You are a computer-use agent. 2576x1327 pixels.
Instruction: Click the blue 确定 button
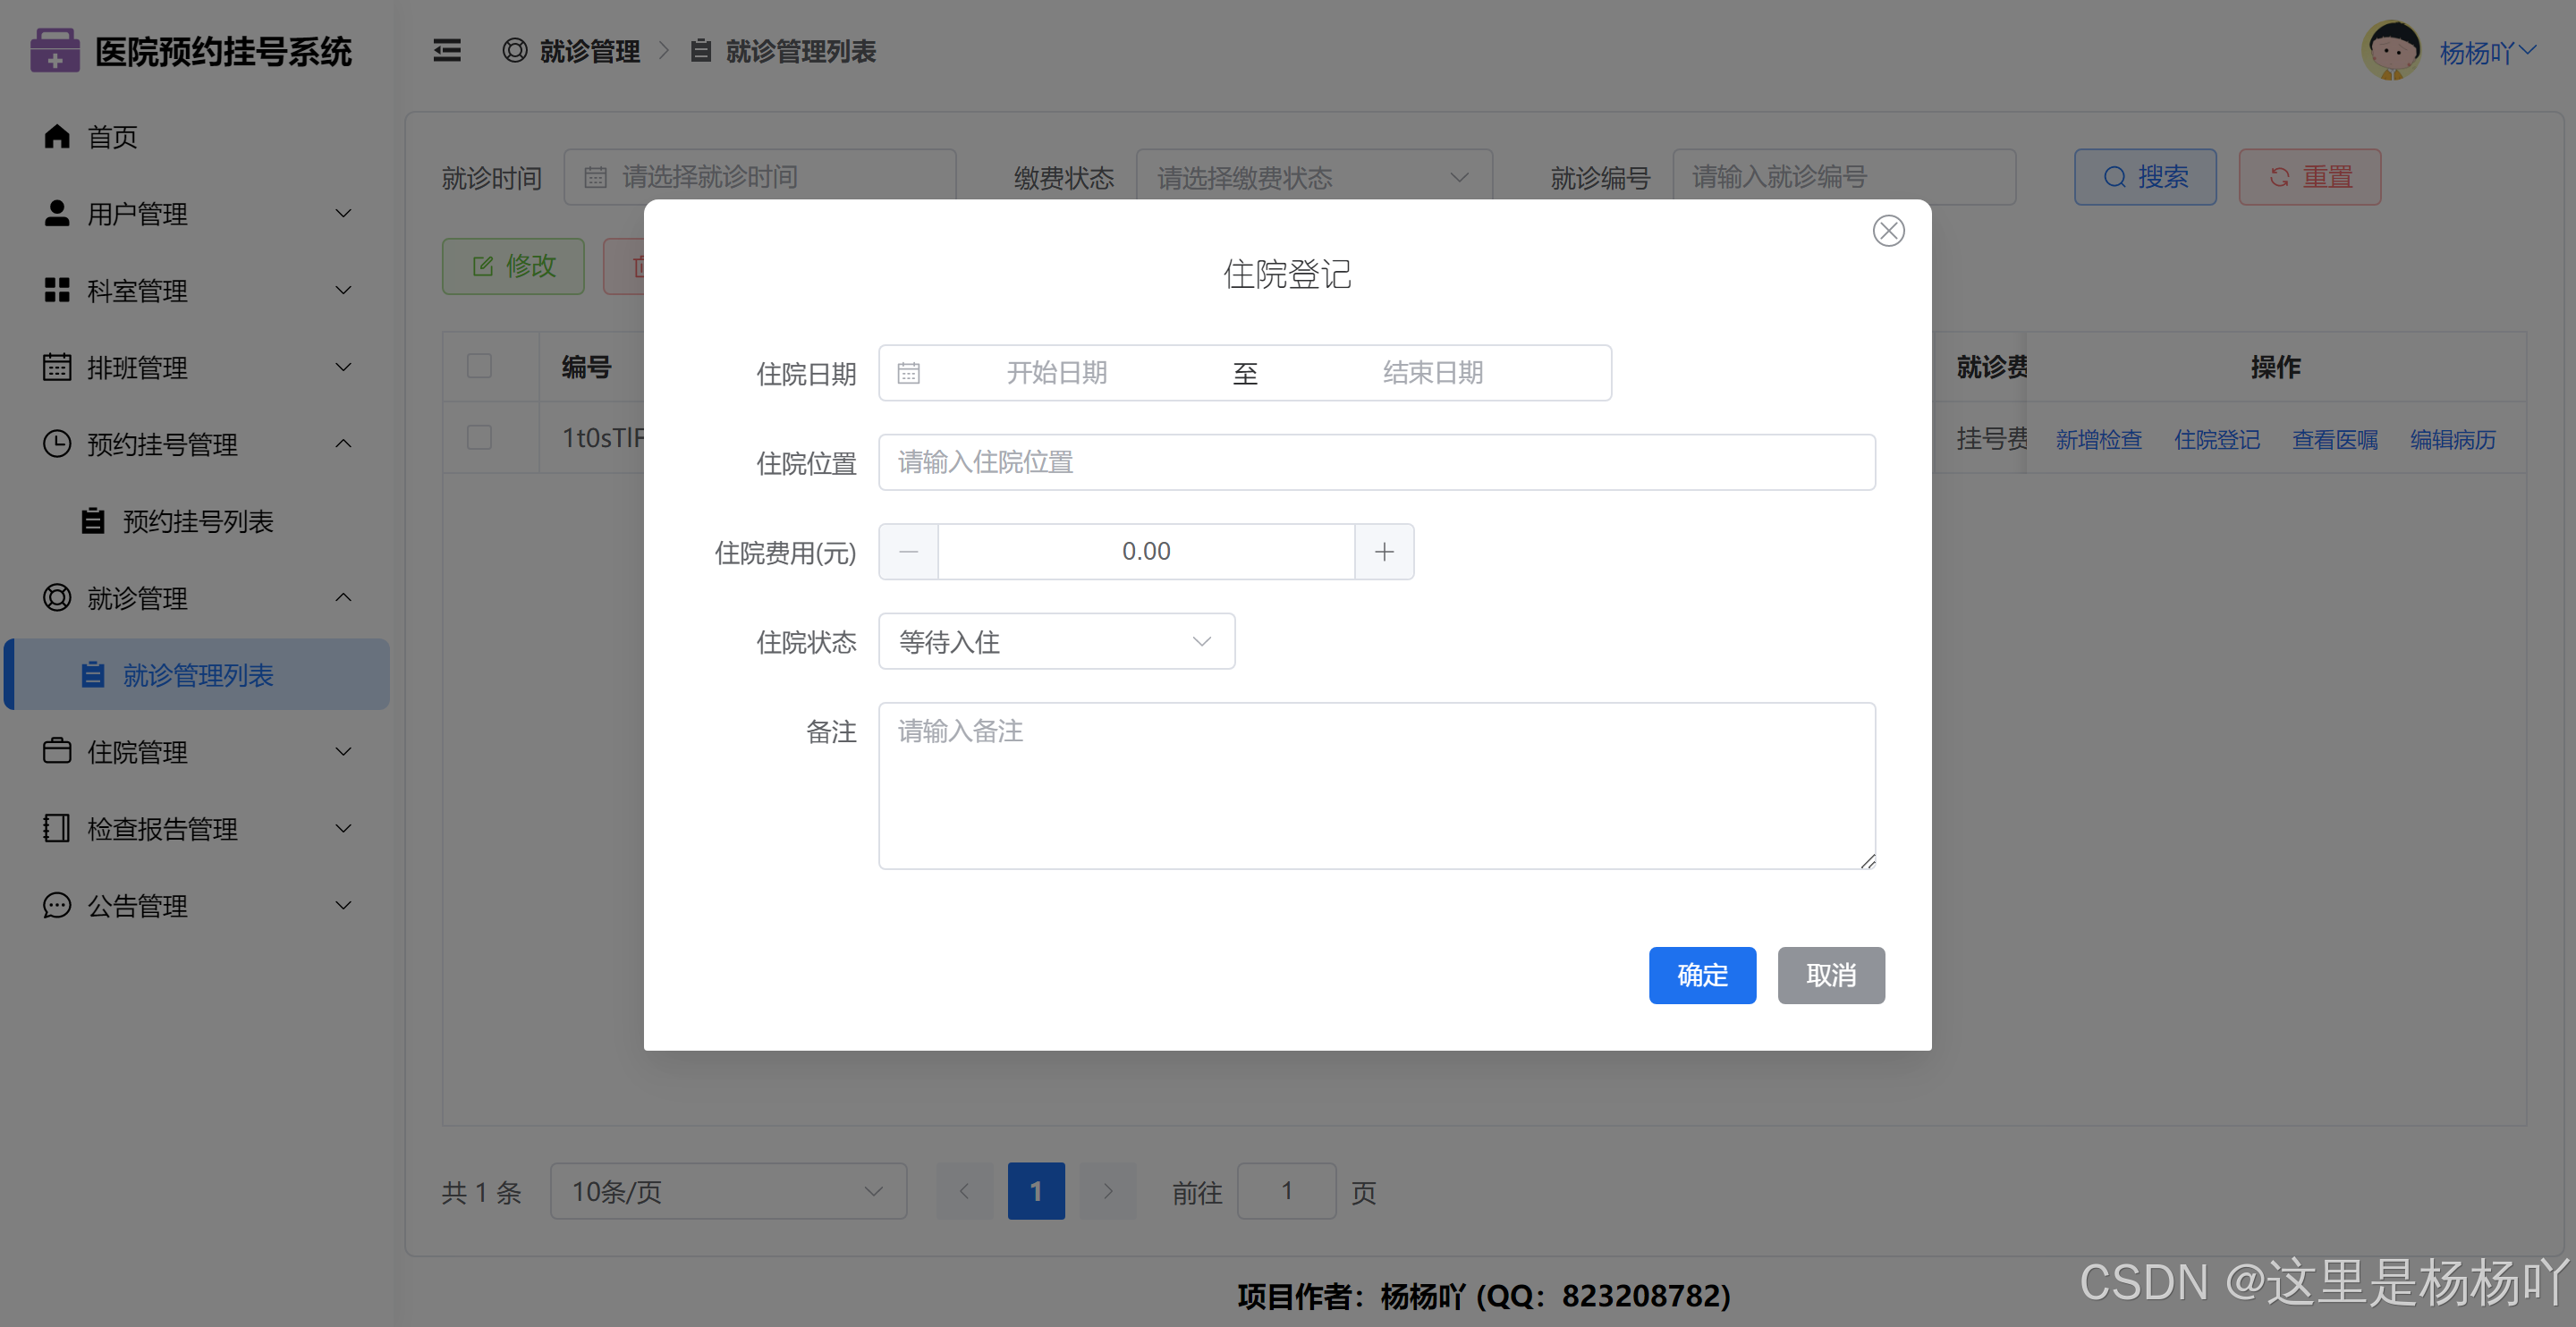1701,975
